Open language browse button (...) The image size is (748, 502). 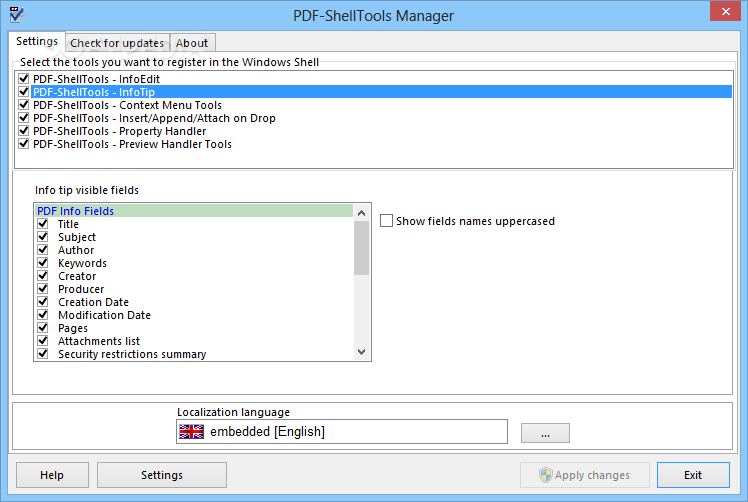(545, 433)
